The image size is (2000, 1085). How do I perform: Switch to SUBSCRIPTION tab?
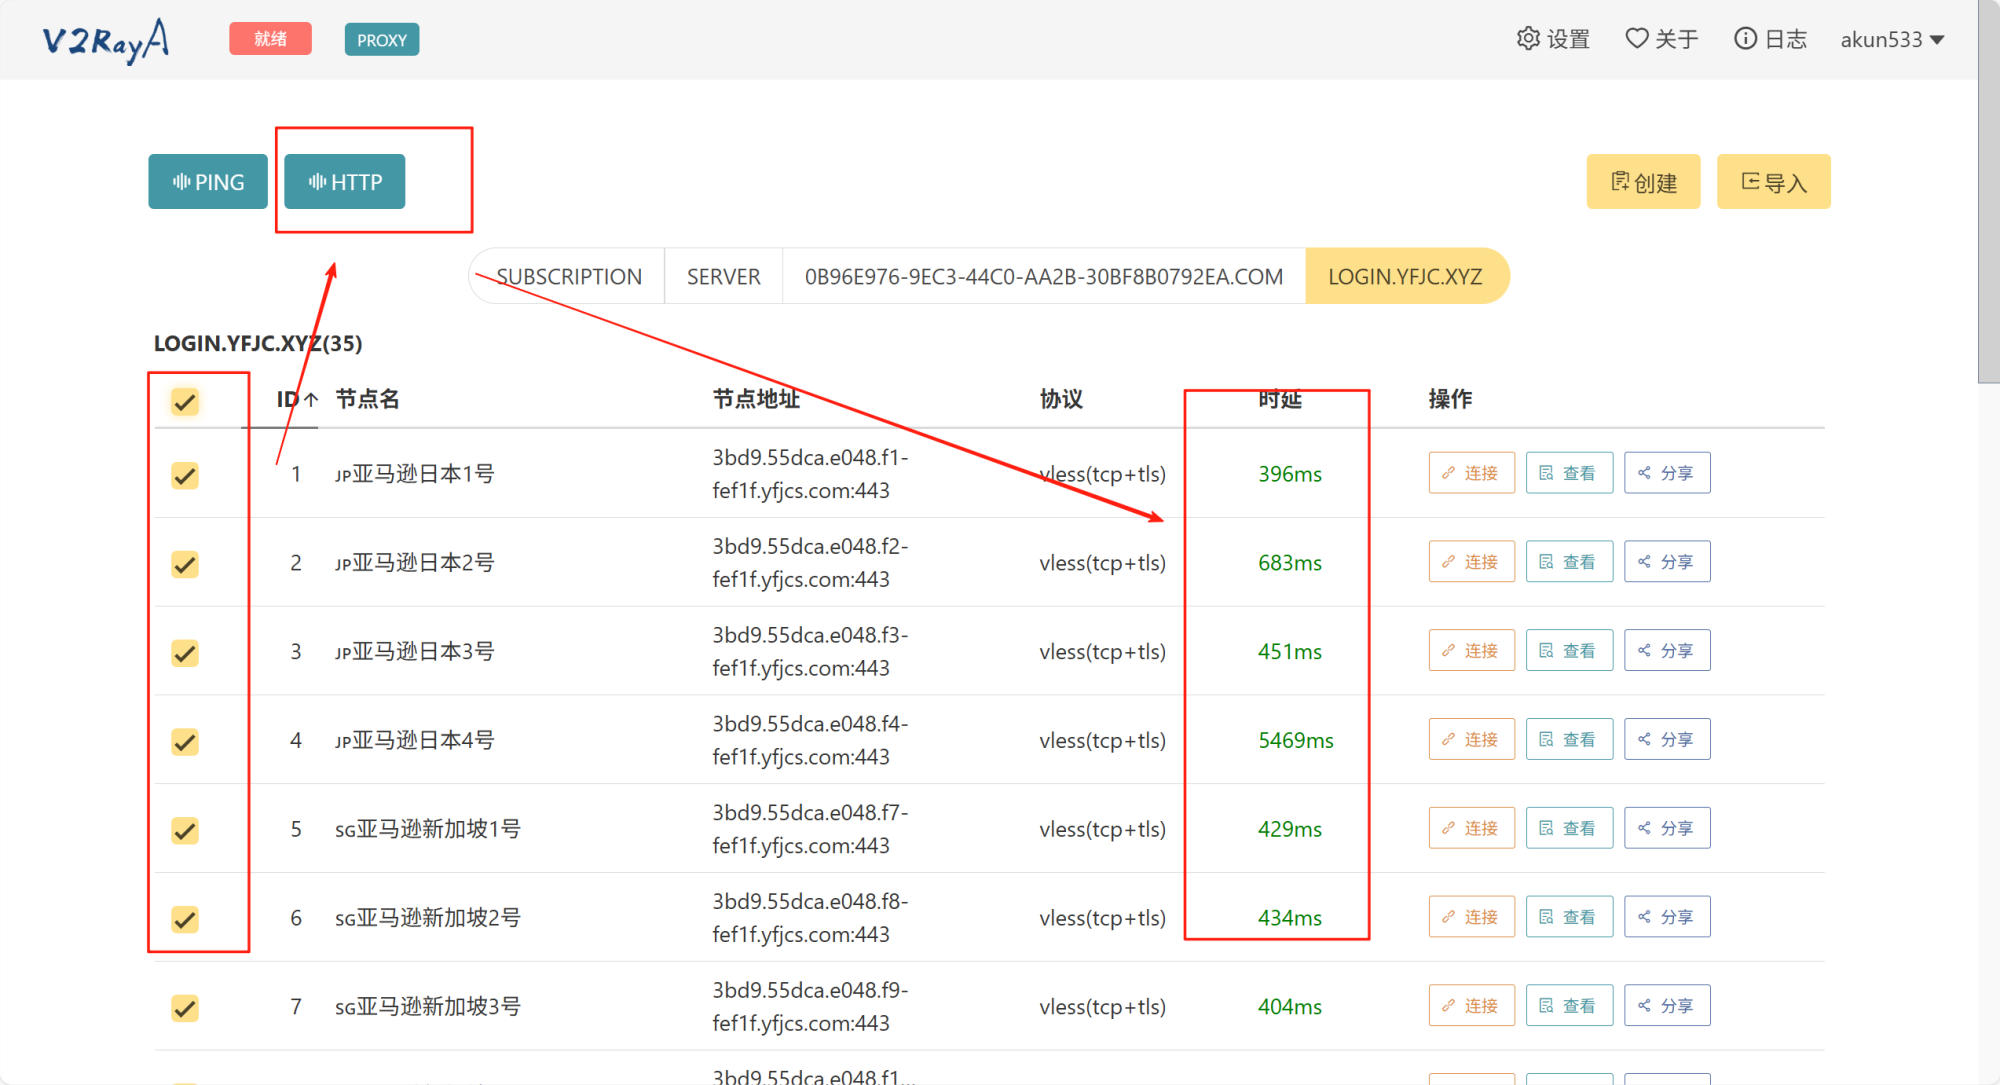[568, 277]
